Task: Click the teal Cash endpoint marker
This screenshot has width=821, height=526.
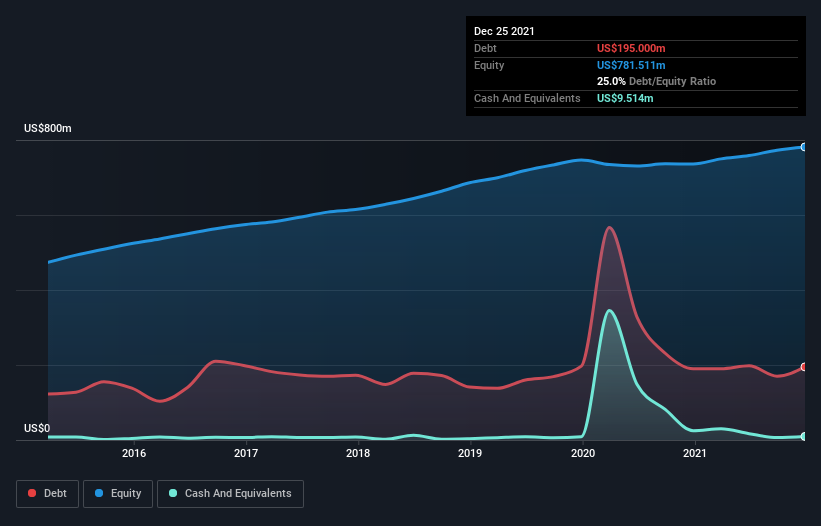Action: 804,437
